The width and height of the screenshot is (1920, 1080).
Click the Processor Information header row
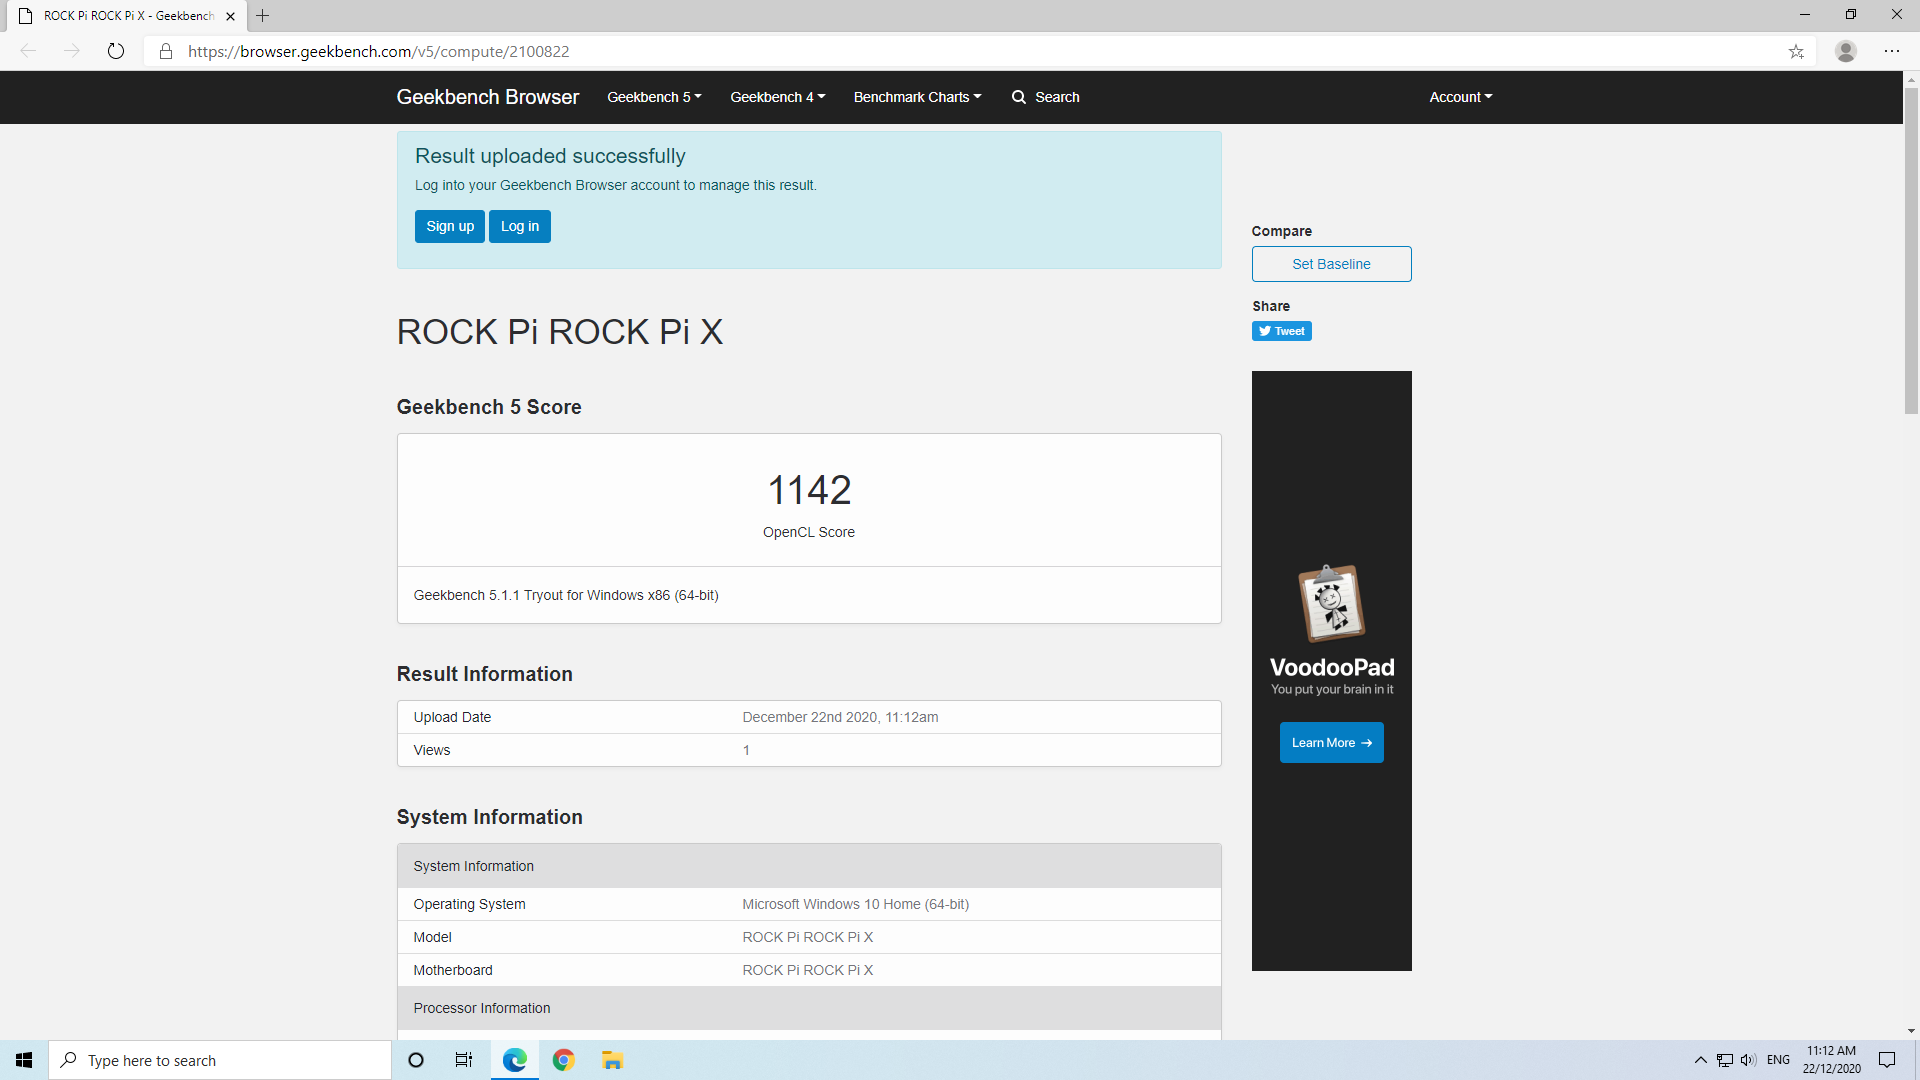pyautogui.click(x=809, y=1008)
